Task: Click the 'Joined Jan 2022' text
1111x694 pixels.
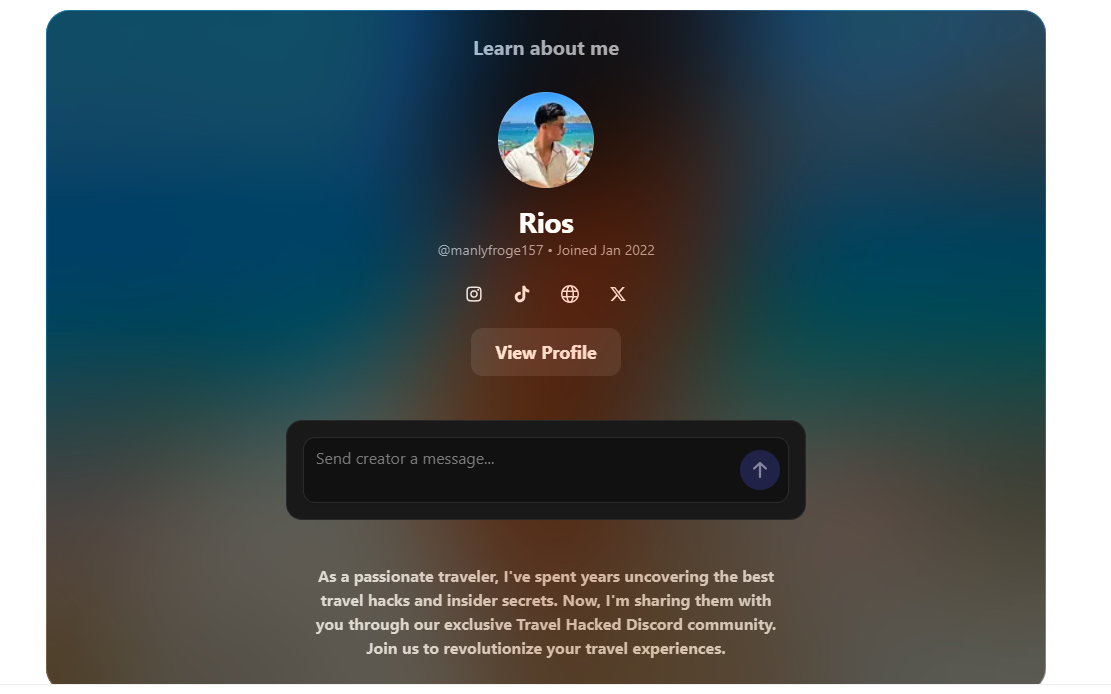Action: pyautogui.click(x=605, y=250)
